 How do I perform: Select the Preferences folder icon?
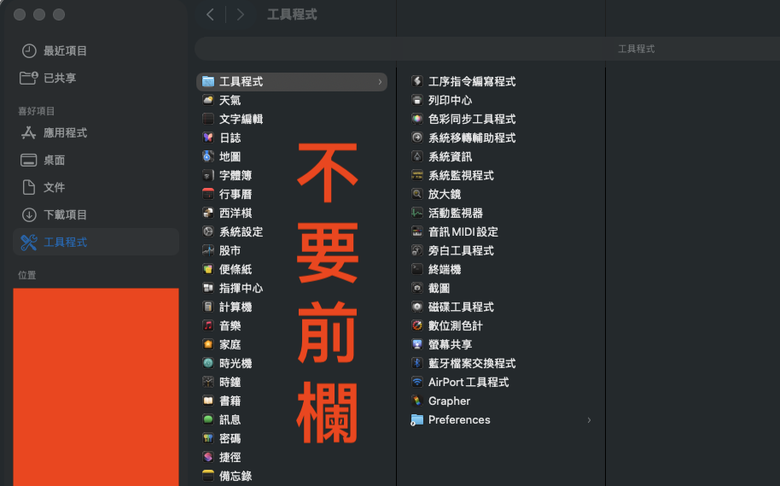417,420
